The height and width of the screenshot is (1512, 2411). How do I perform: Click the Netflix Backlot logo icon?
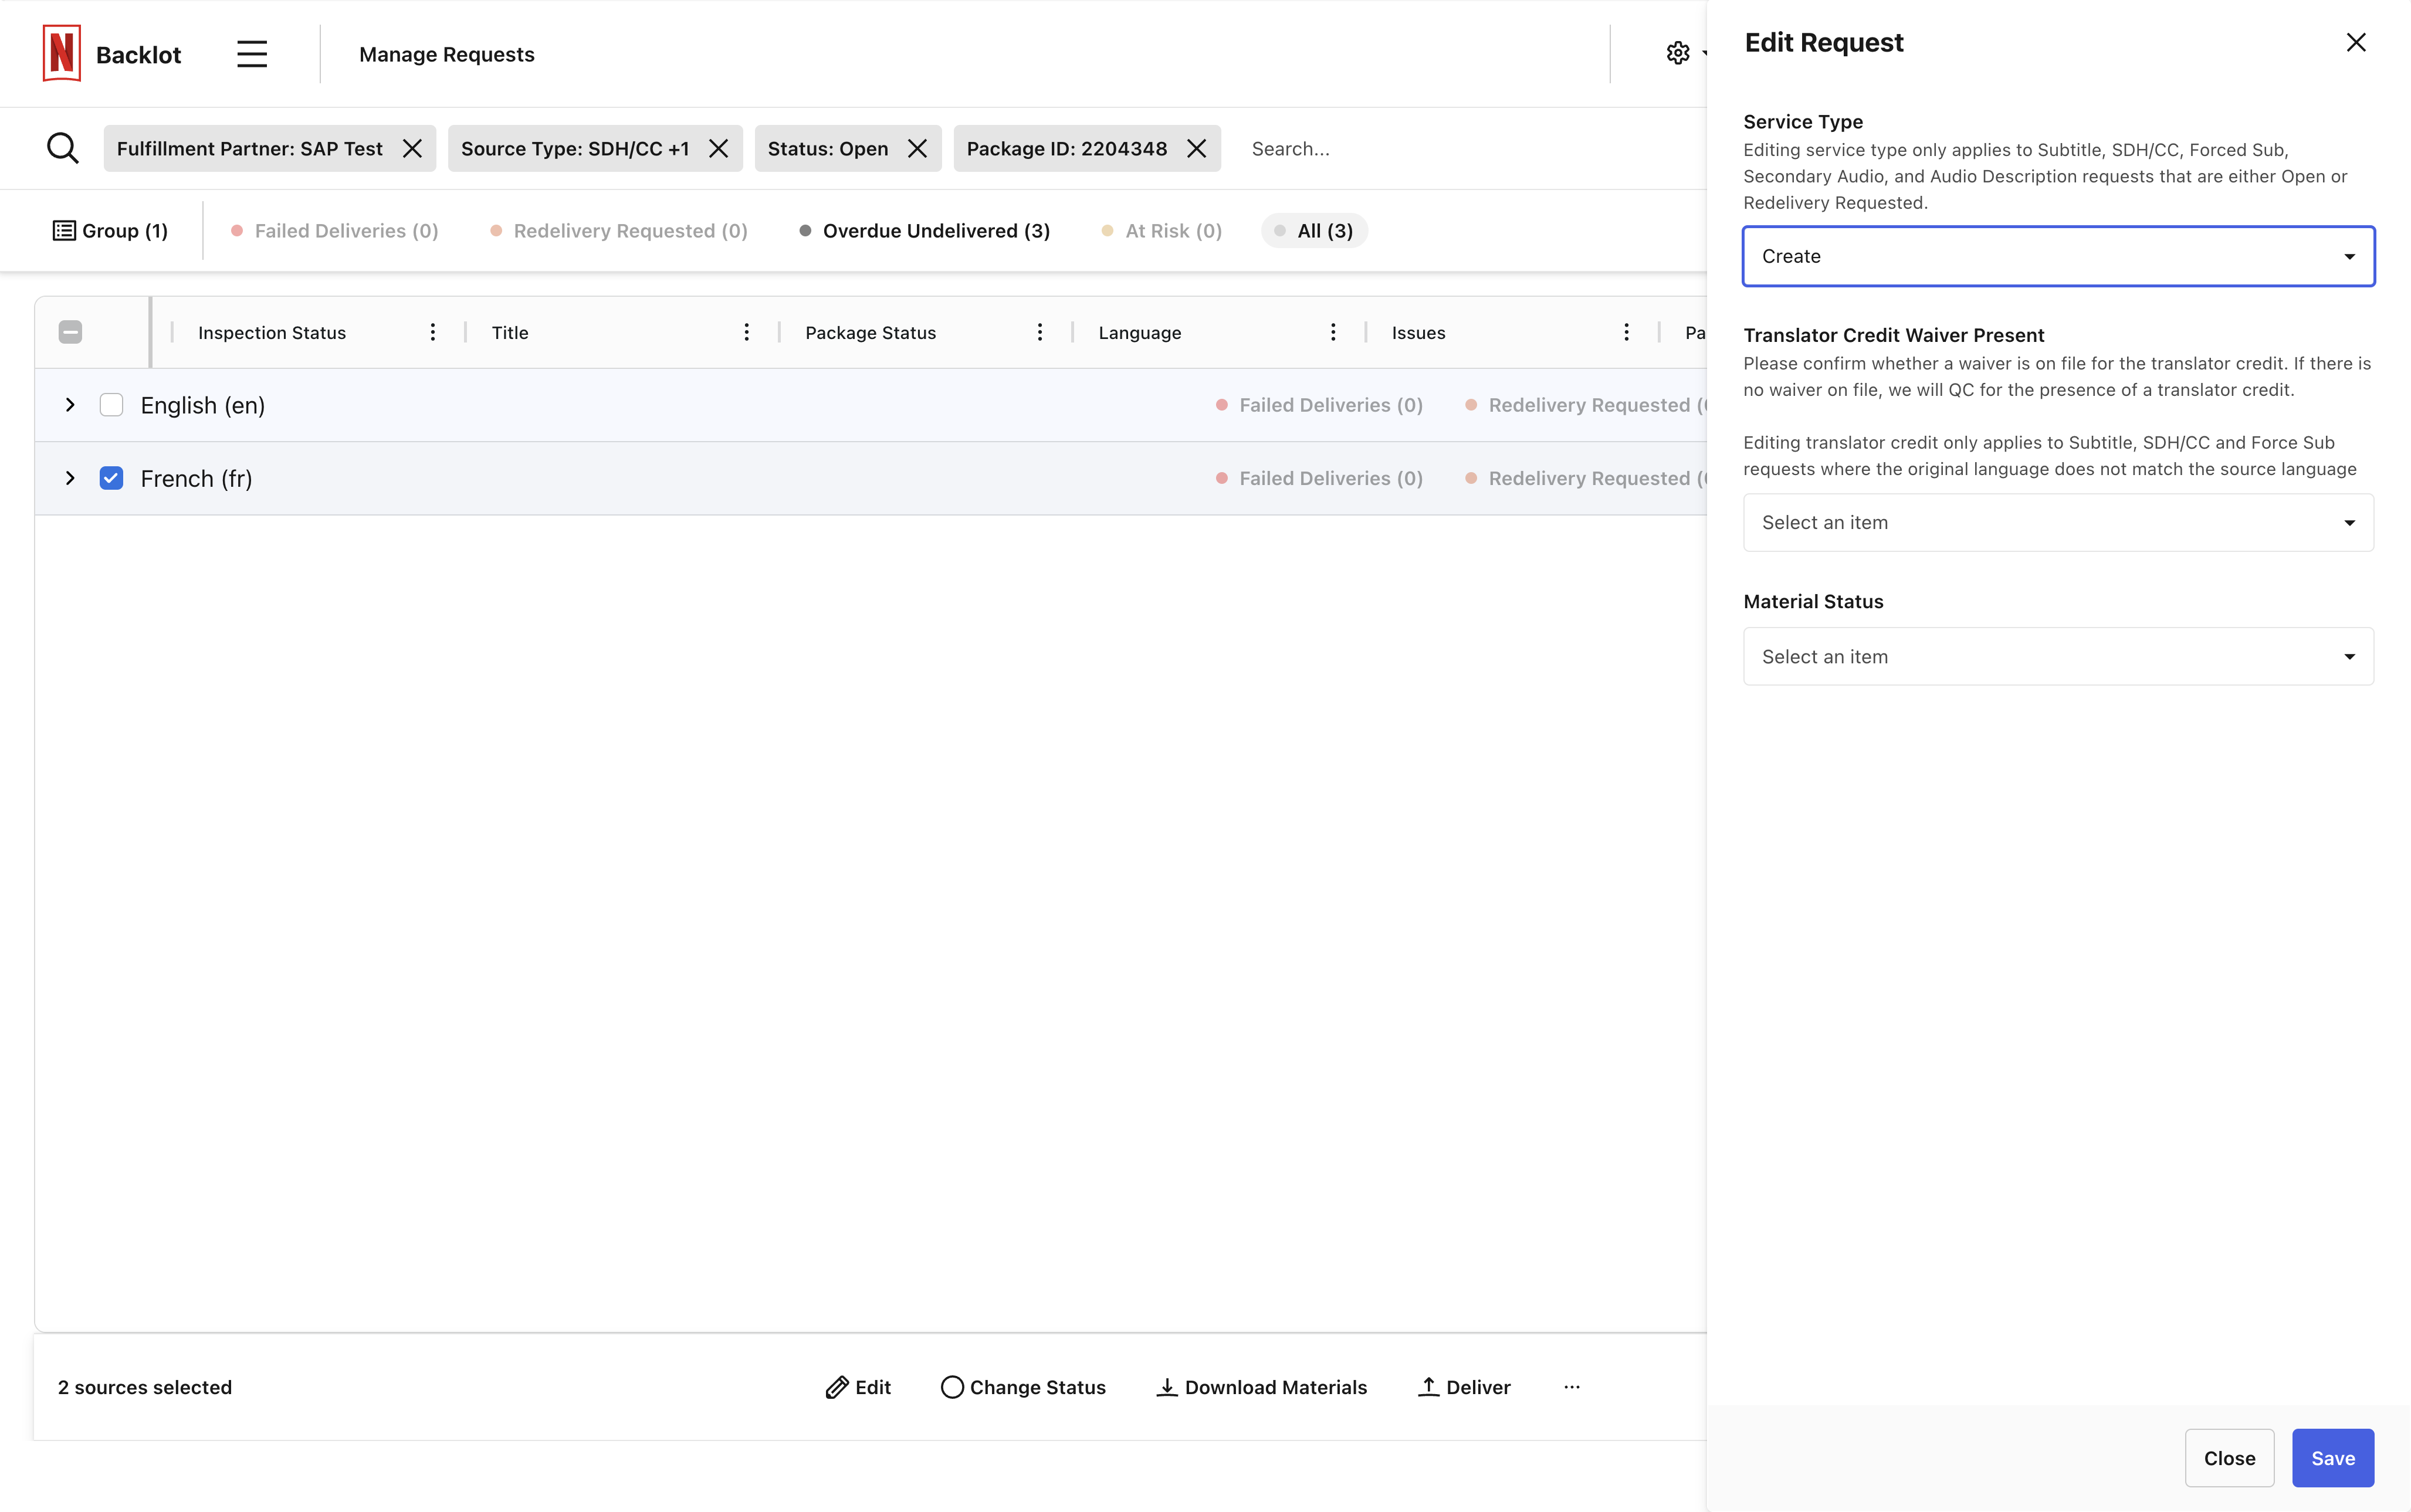tap(62, 53)
